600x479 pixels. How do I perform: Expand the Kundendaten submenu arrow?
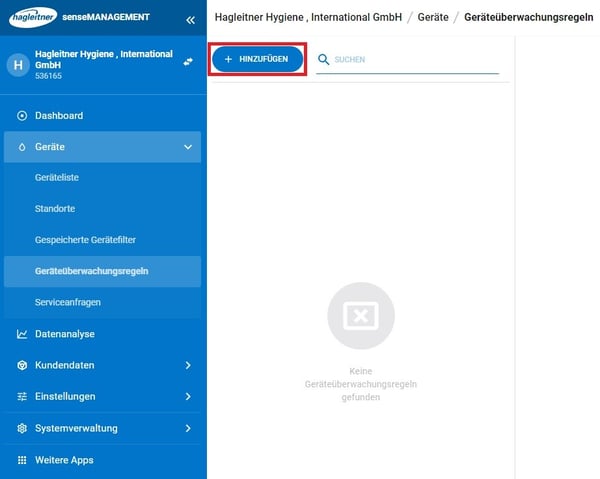(x=188, y=366)
